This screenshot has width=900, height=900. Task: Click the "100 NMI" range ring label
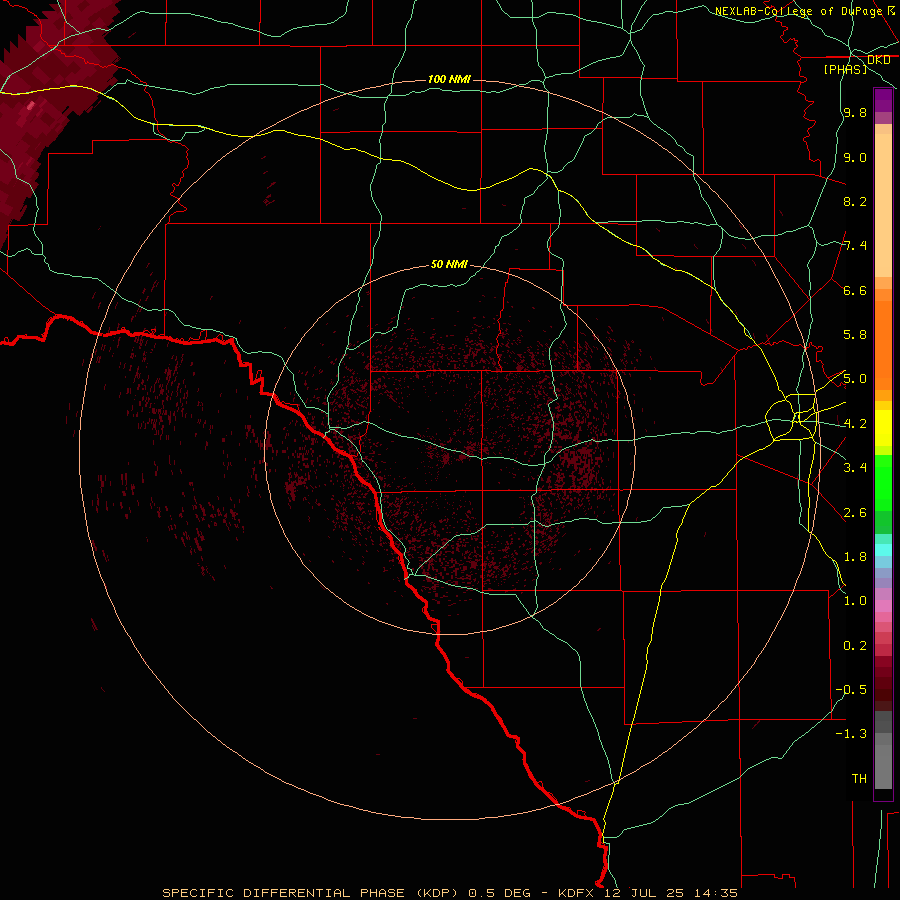(449, 79)
